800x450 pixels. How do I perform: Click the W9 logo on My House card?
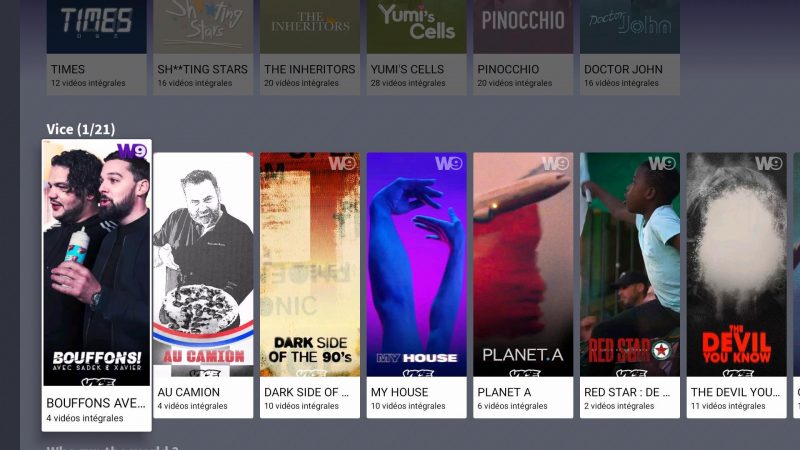(x=448, y=163)
